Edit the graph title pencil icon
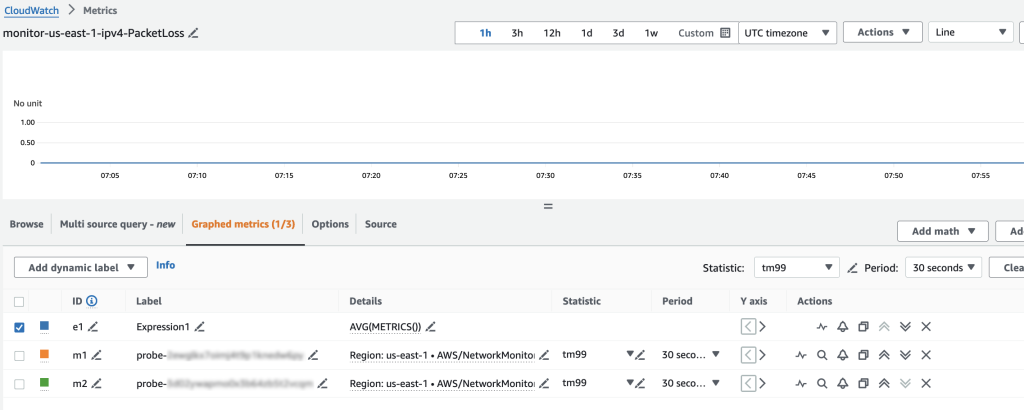Image resolution: width=1024 pixels, height=410 pixels. tap(193, 33)
